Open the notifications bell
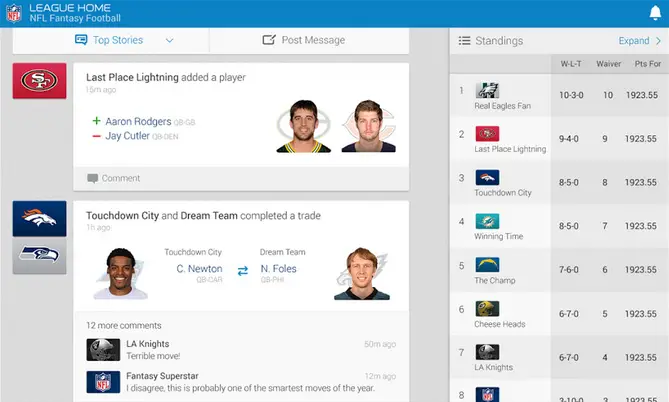The width and height of the screenshot is (669, 402). [x=655, y=13]
